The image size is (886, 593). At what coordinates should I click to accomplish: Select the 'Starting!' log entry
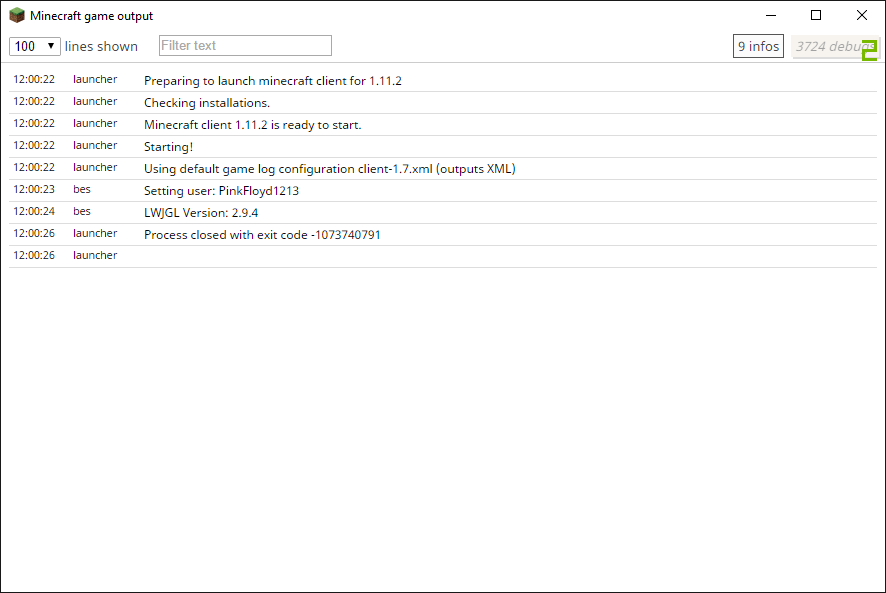point(169,147)
